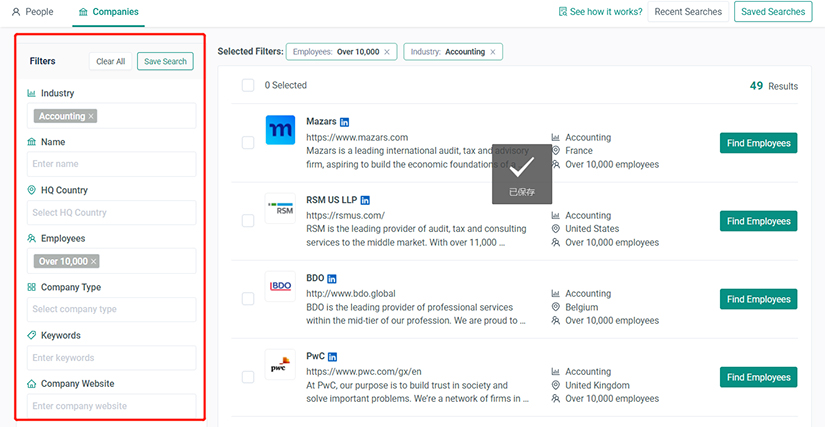
Task: Select the Companies tab
Action: click(108, 12)
